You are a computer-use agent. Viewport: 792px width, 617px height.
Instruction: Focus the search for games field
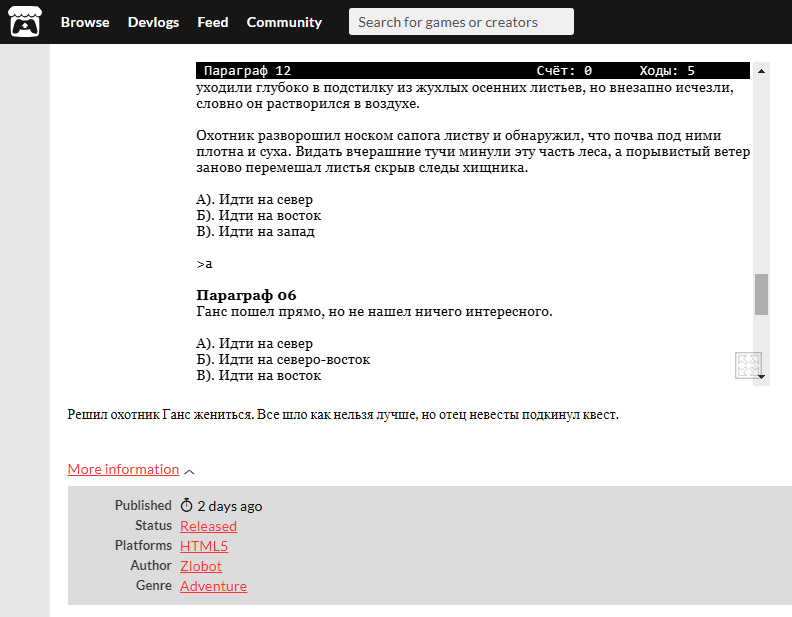point(461,22)
